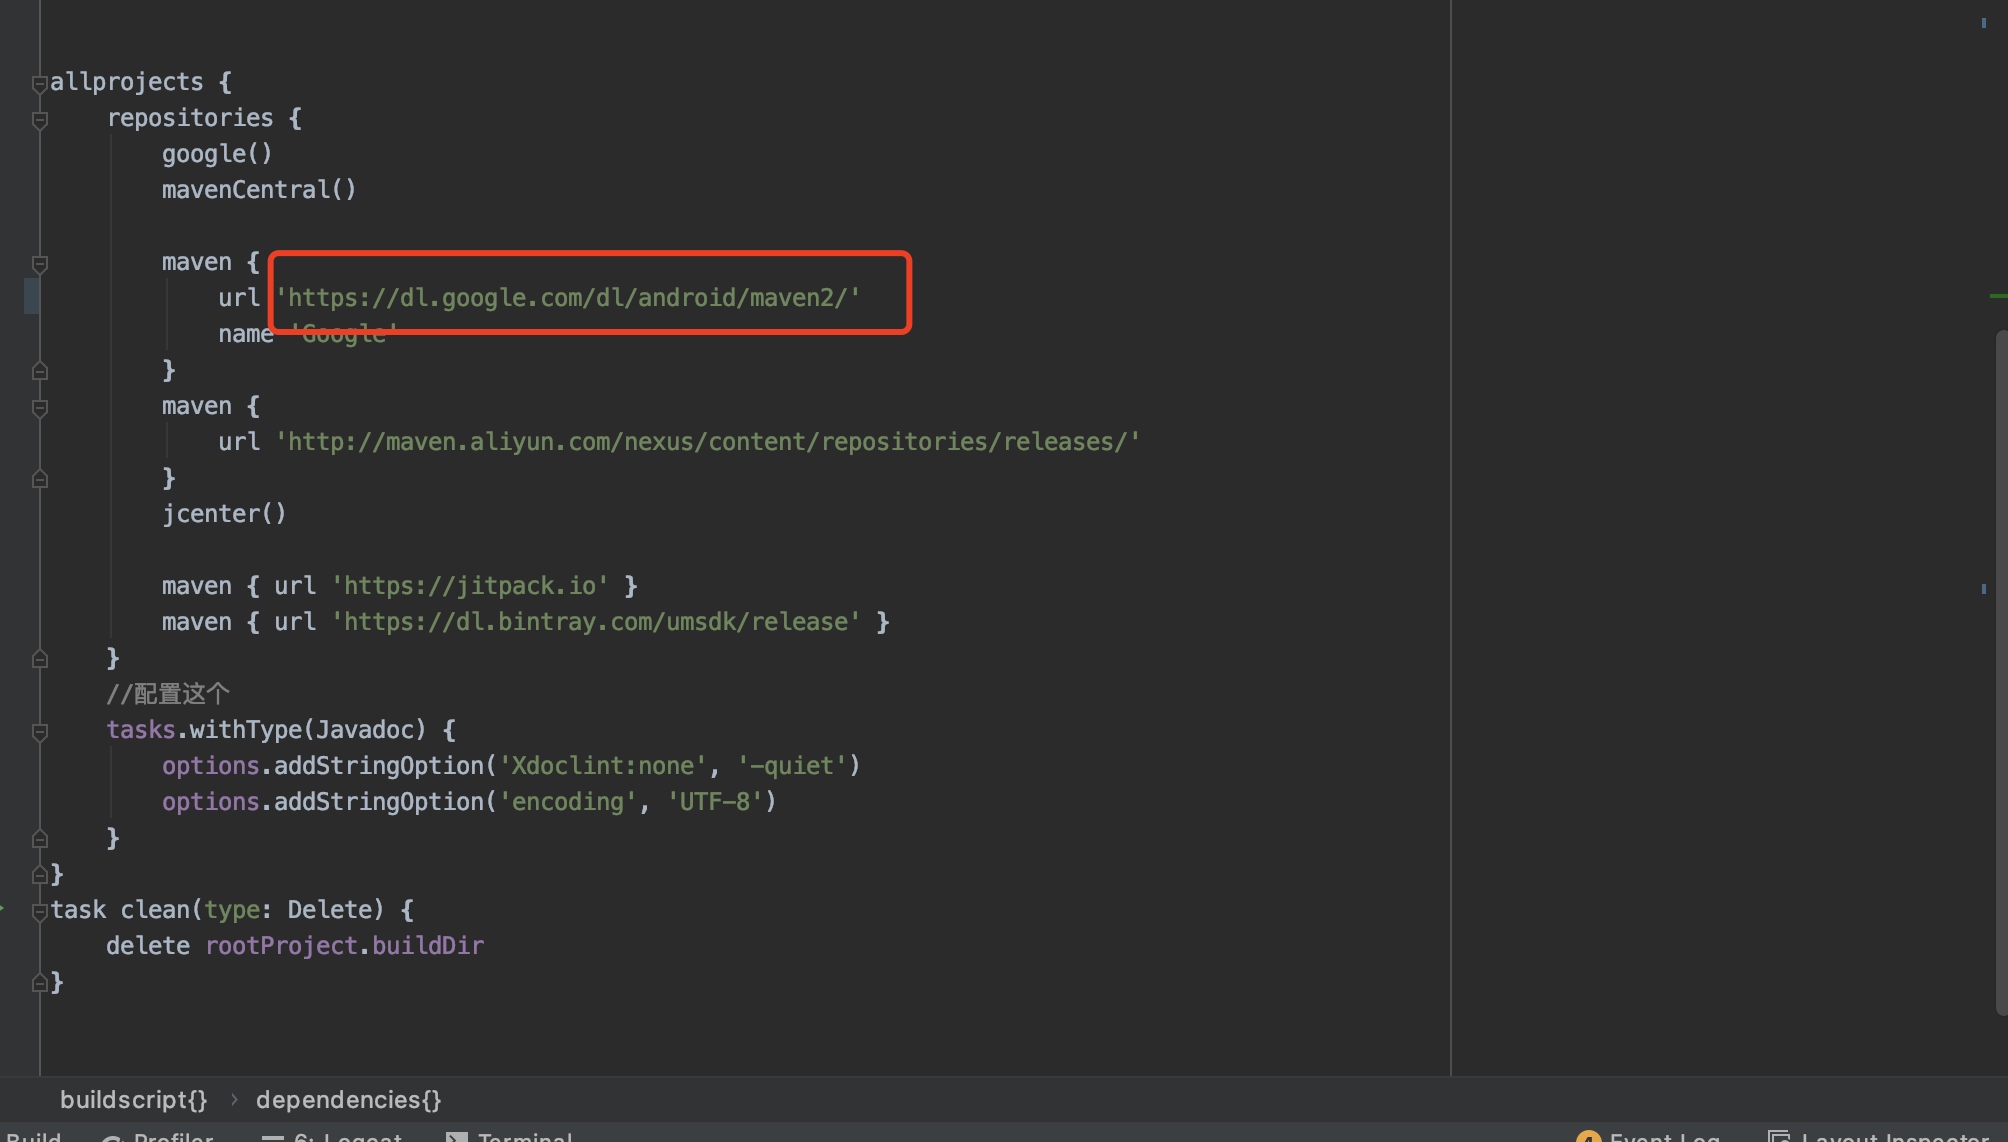This screenshot has width=2008, height=1142.
Task: Click the 'UTF-8' string argument
Action: click(715, 802)
